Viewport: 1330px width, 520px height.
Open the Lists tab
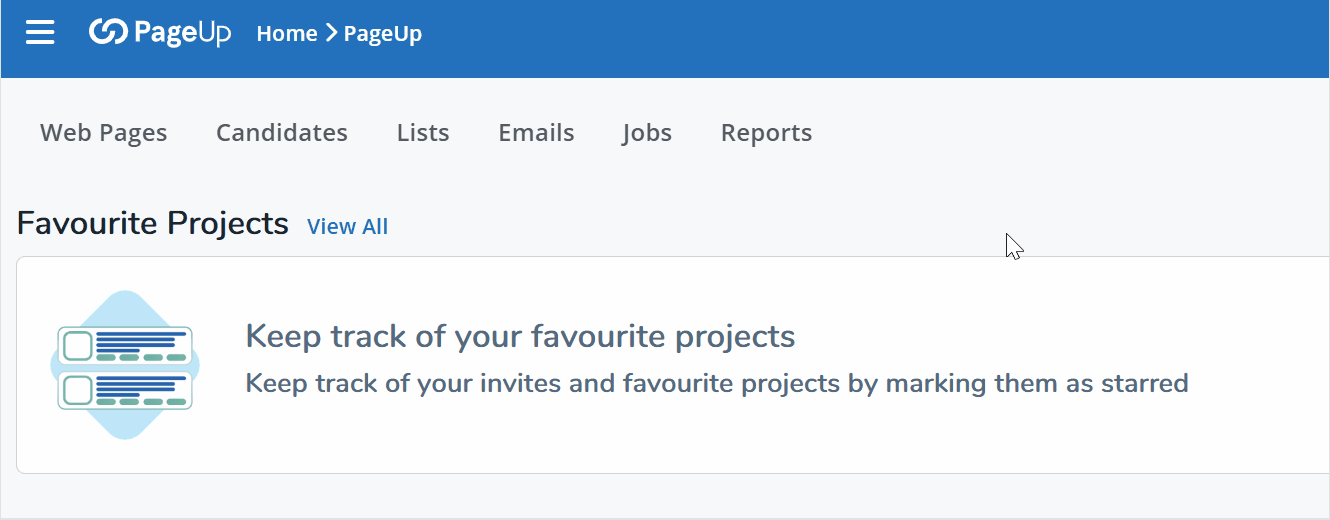coord(423,133)
